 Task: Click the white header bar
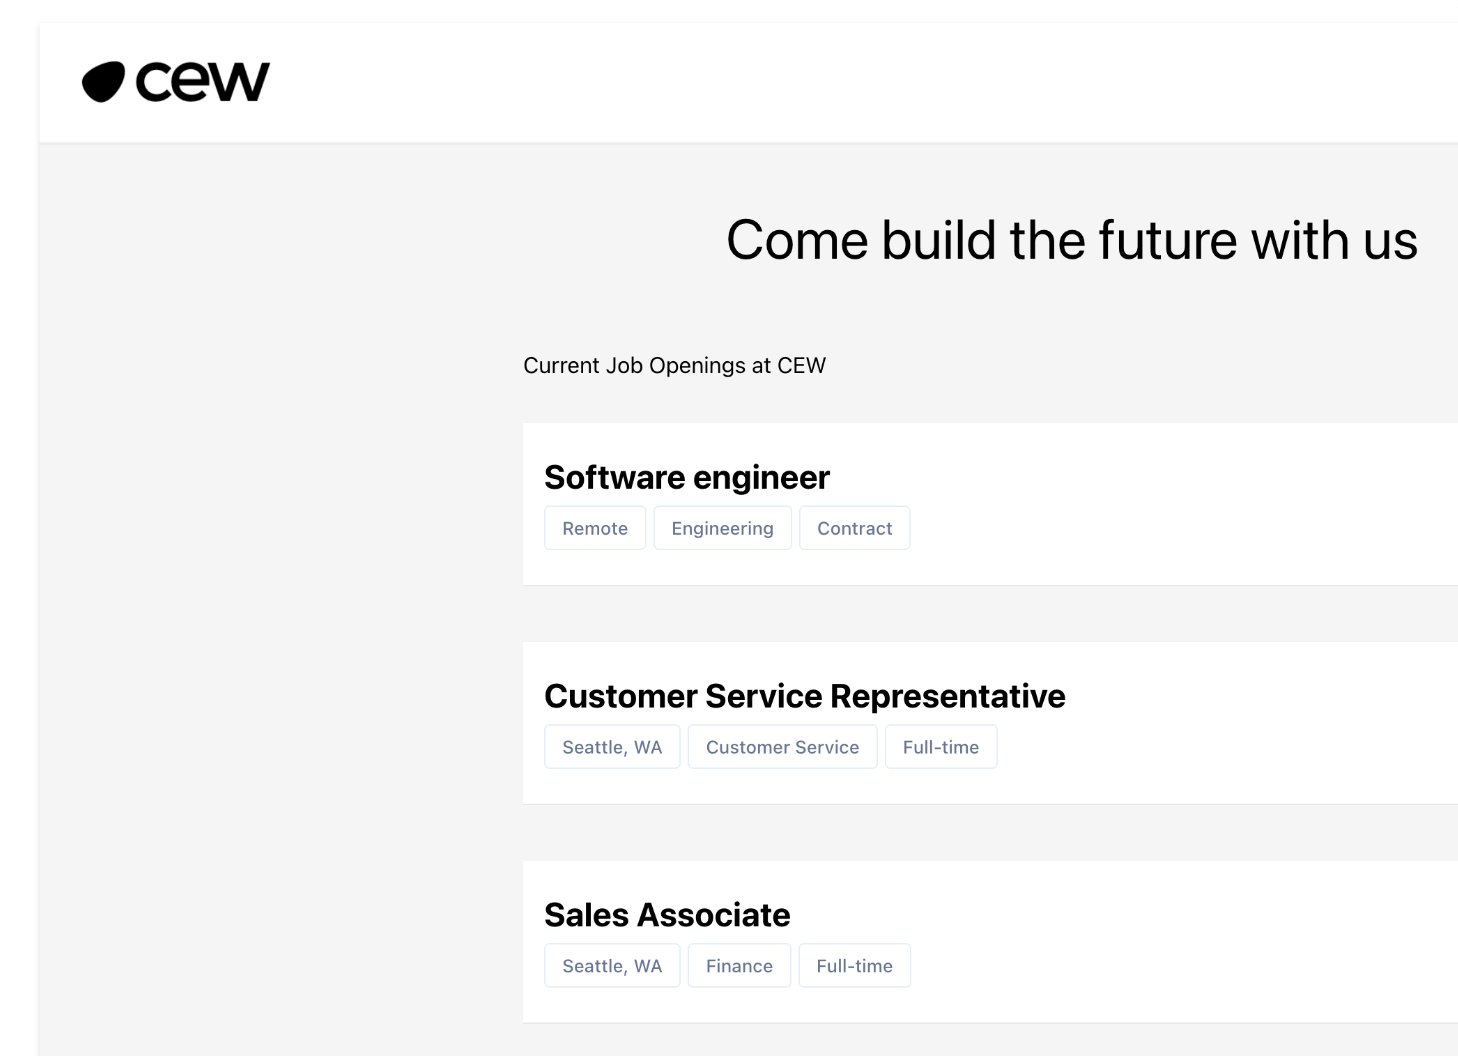pos(800,82)
